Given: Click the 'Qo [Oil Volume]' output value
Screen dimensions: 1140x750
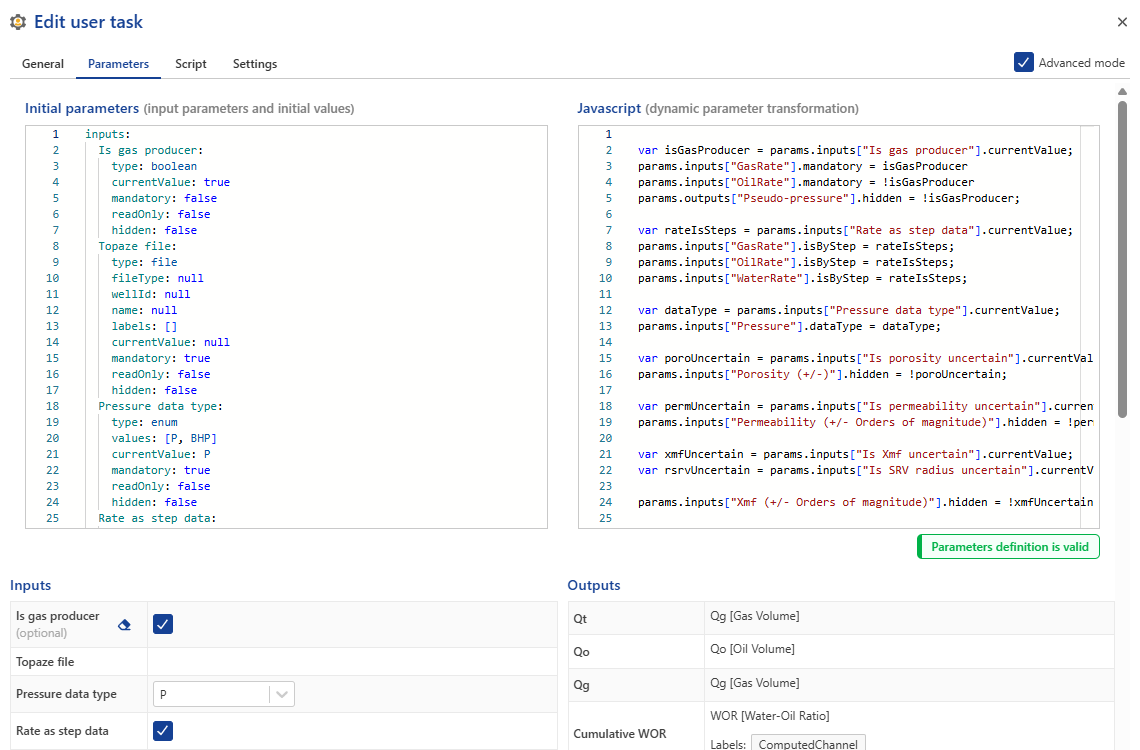Looking at the screenshot, I should 752,649.
